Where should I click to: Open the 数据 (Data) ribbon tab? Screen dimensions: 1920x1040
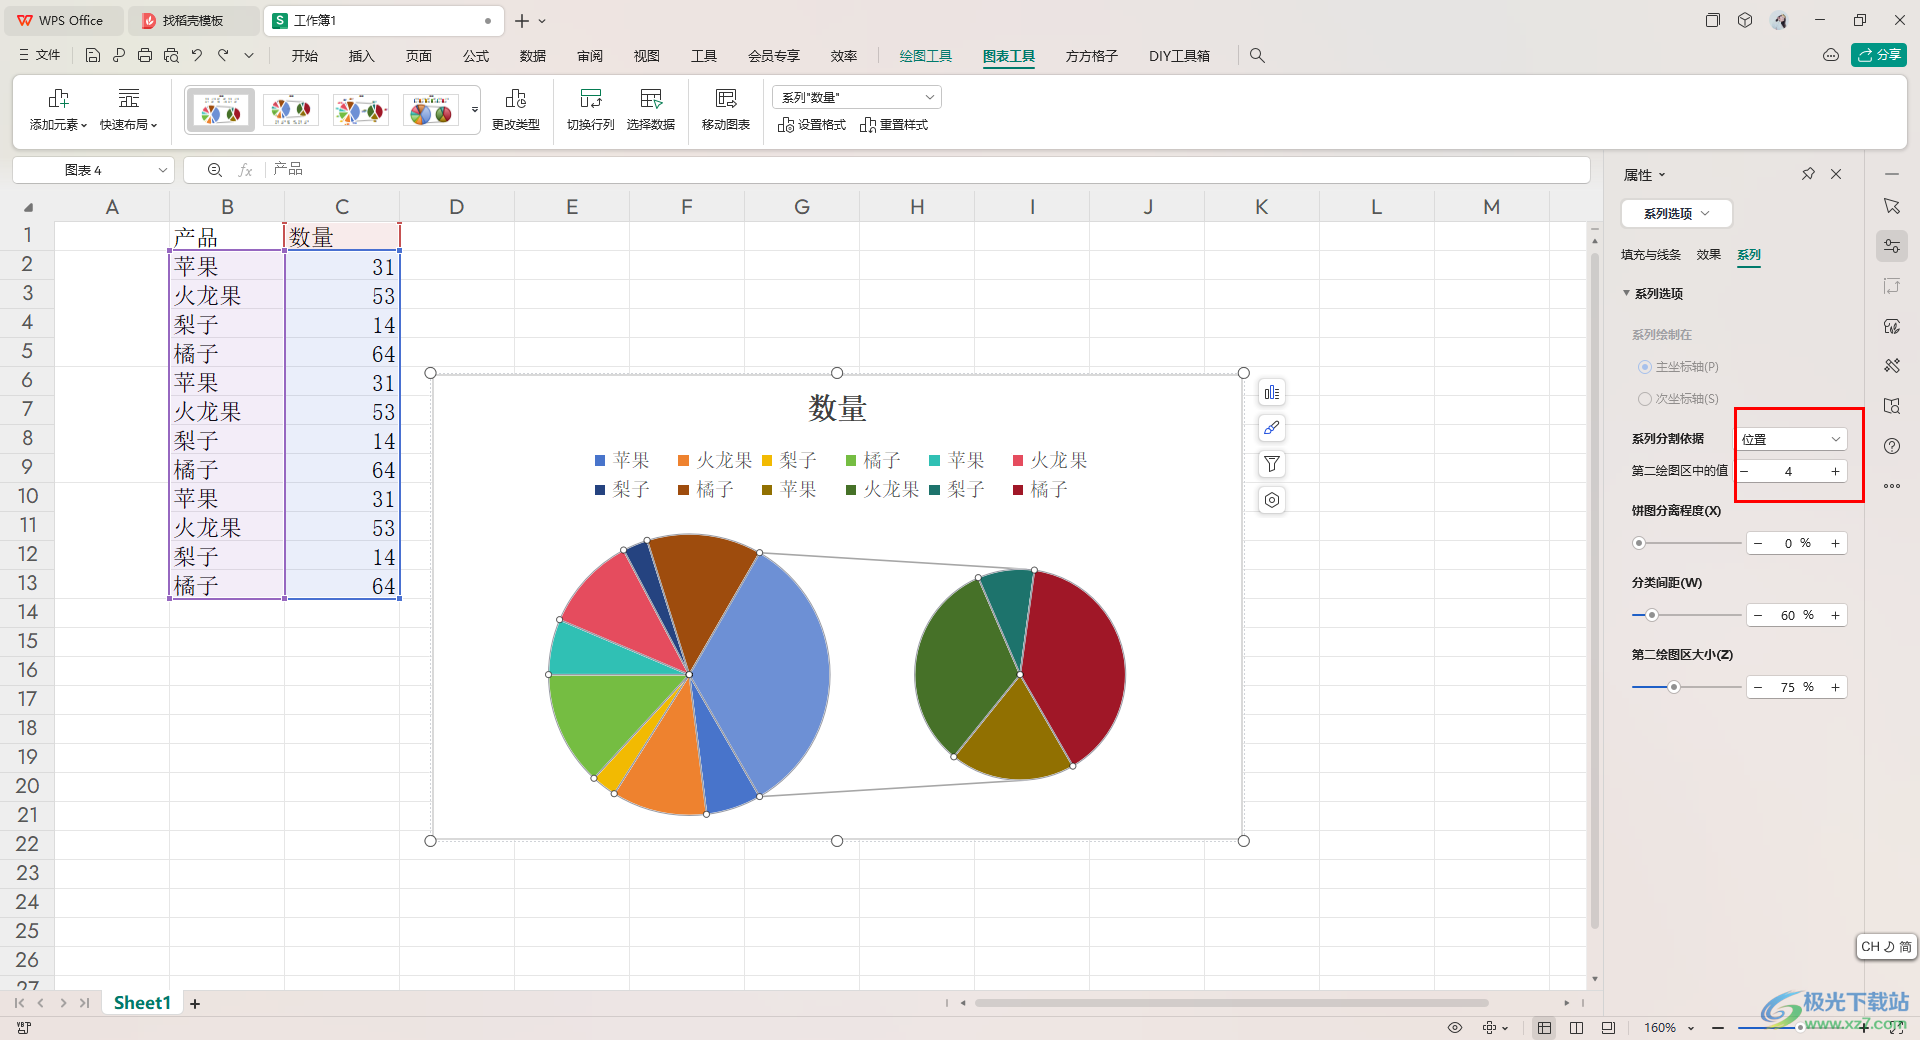coord(533,56)
